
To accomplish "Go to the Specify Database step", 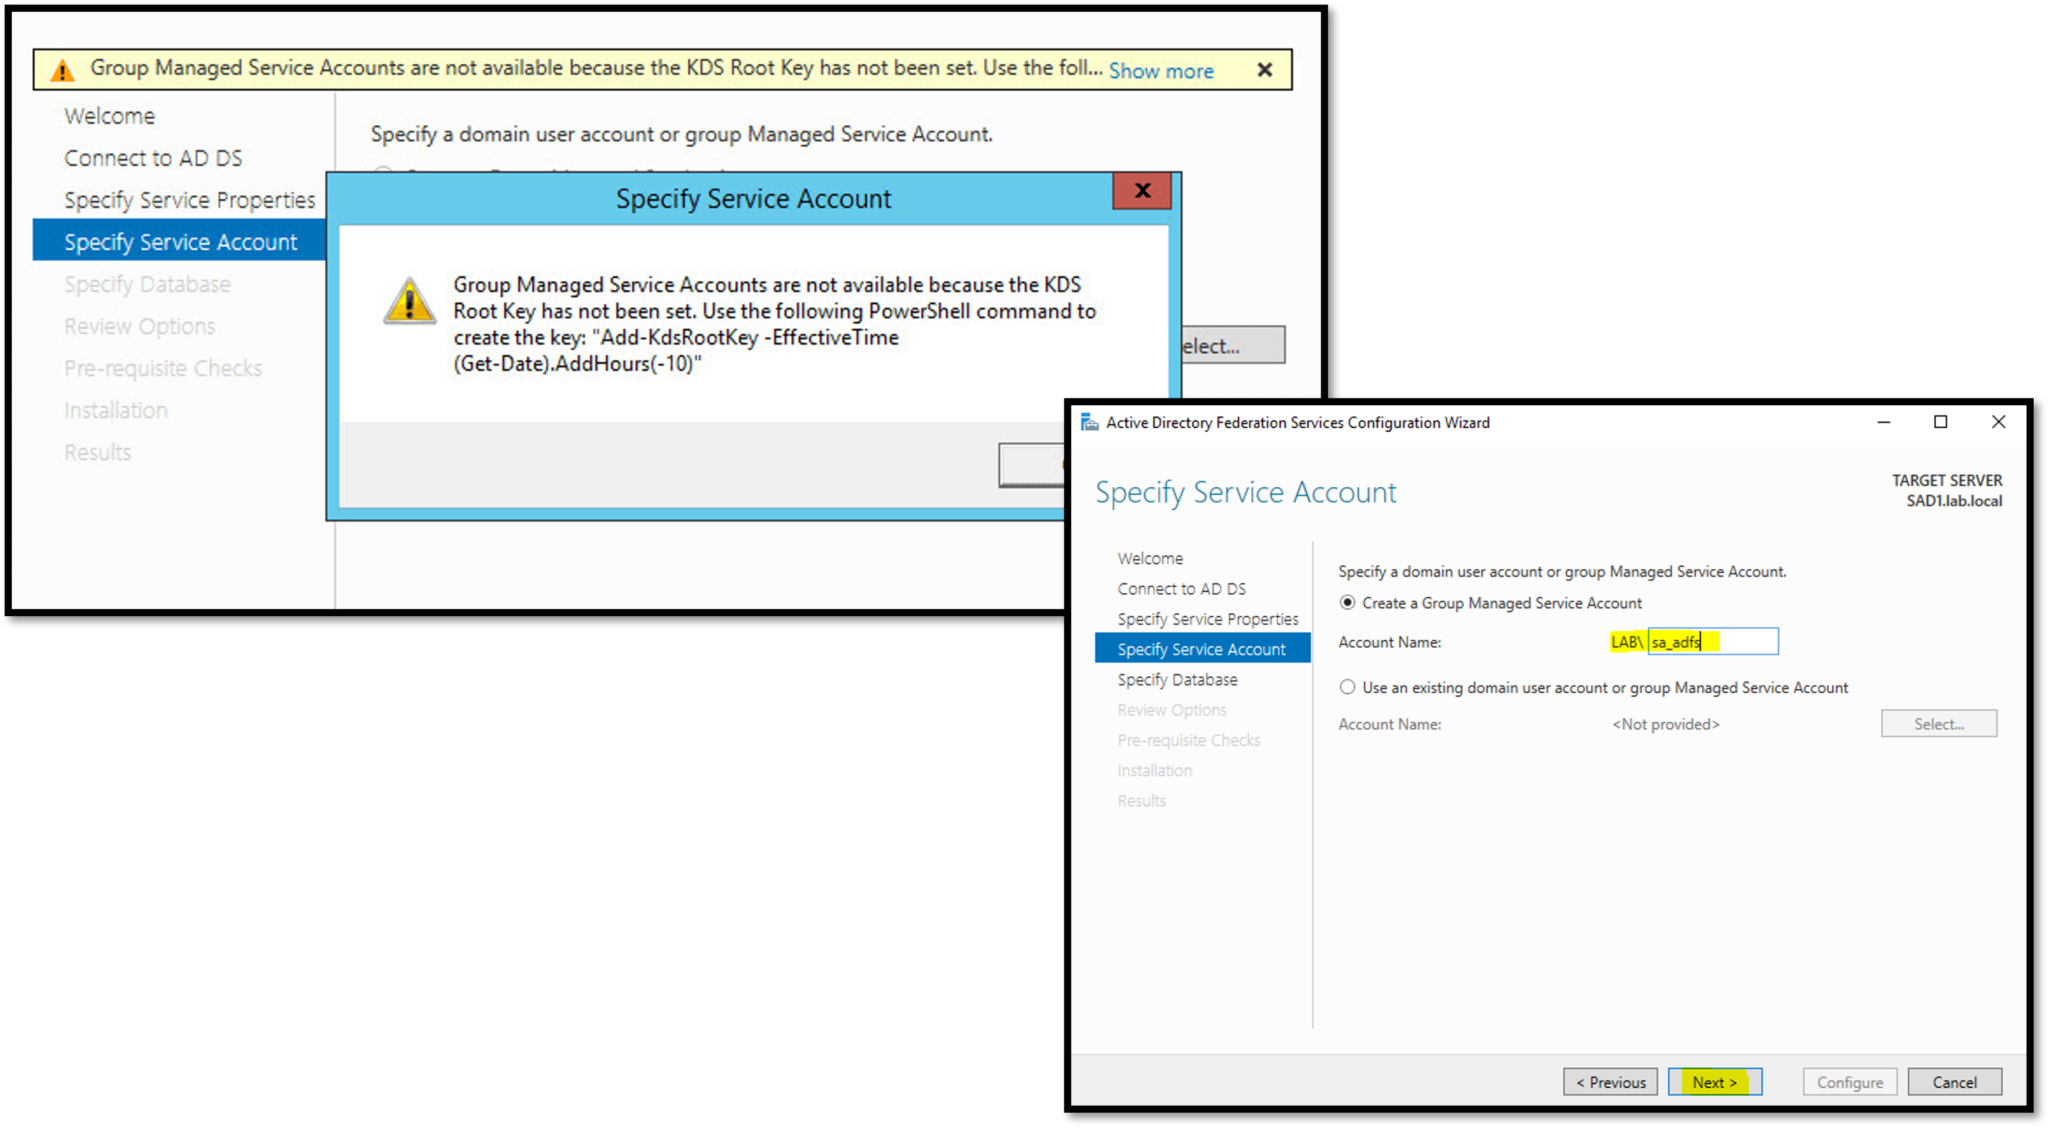I will (x=1176, y=679).
